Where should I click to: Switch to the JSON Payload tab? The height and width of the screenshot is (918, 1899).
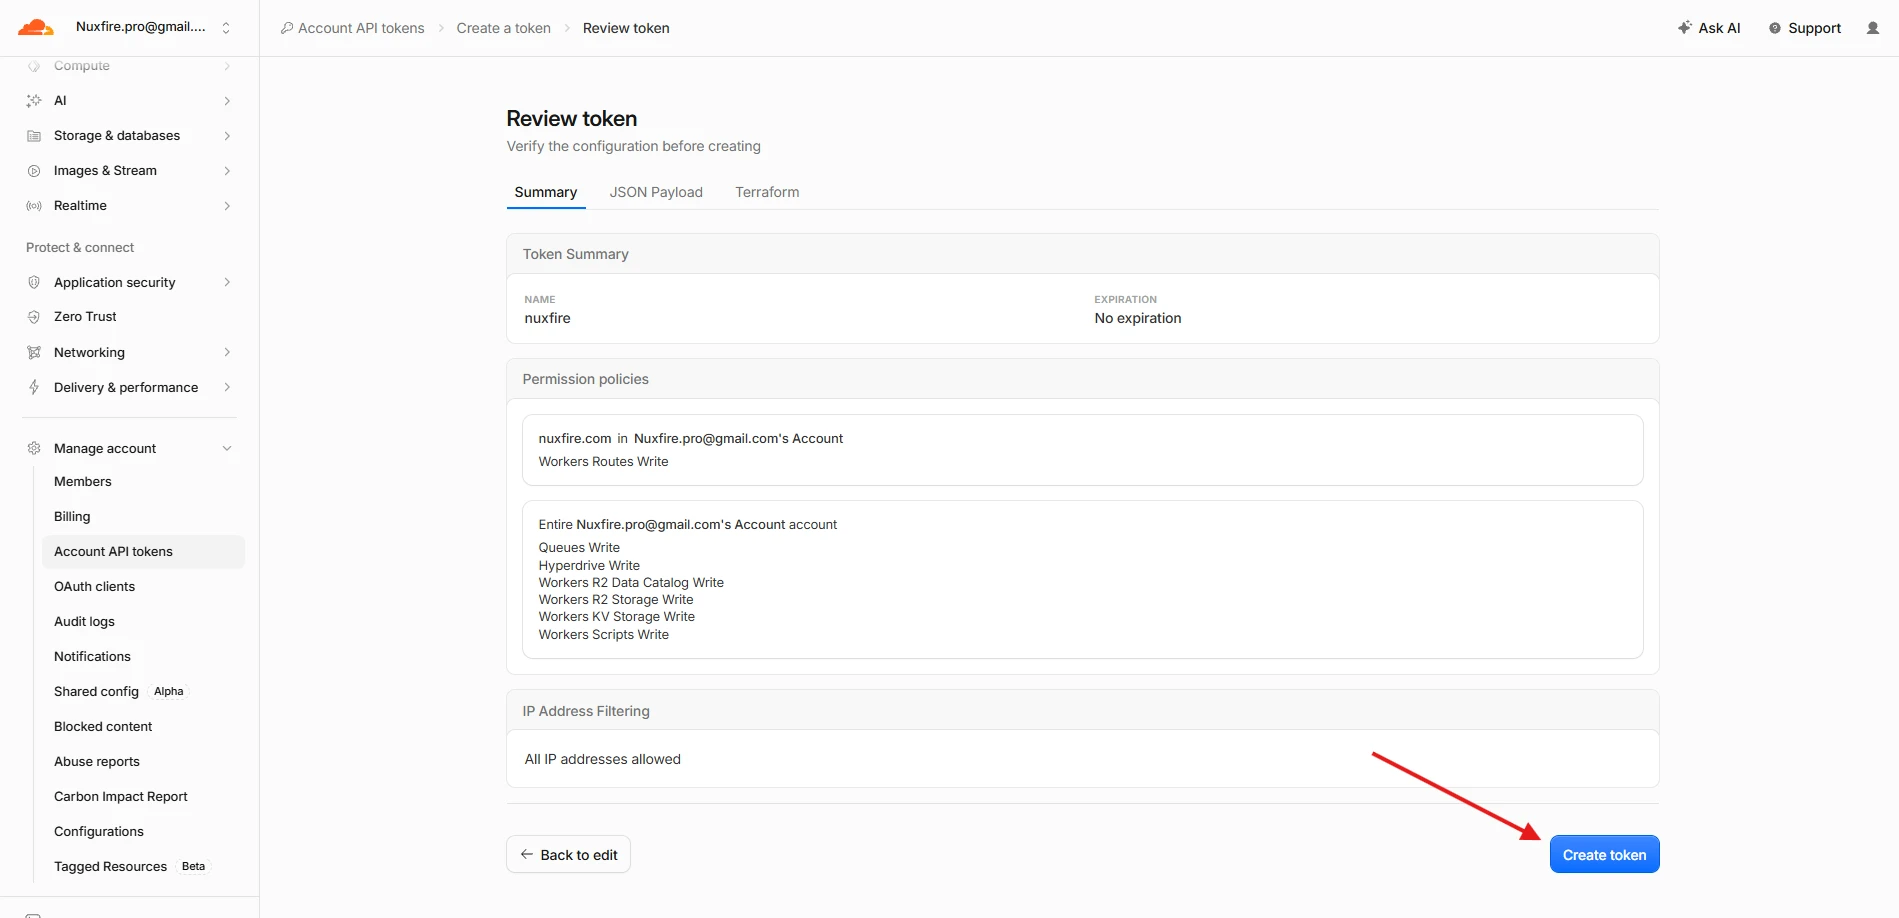[x=656, y=192]
